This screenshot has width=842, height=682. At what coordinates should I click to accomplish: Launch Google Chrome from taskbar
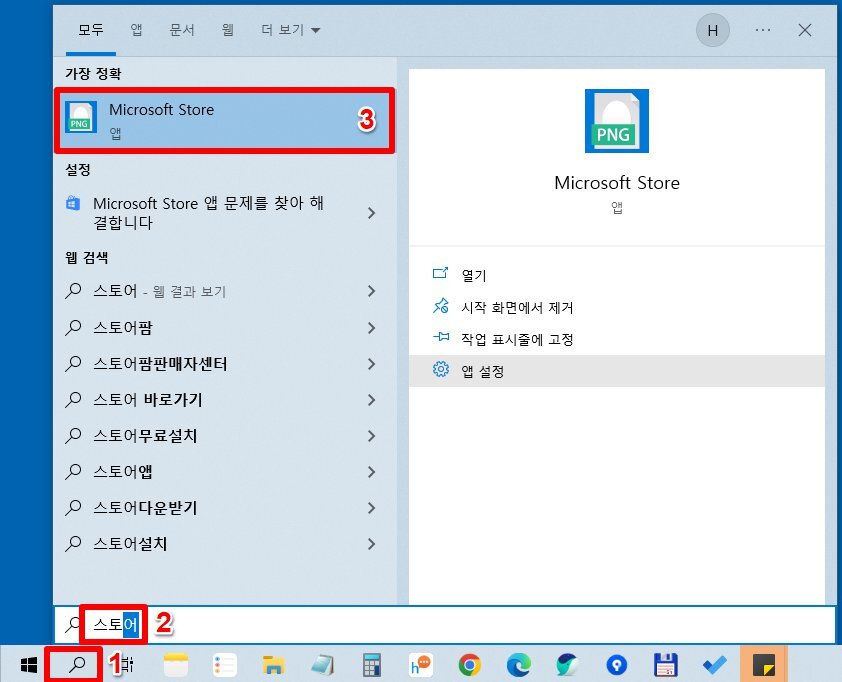pyautogui.click(x=470, y=665)
